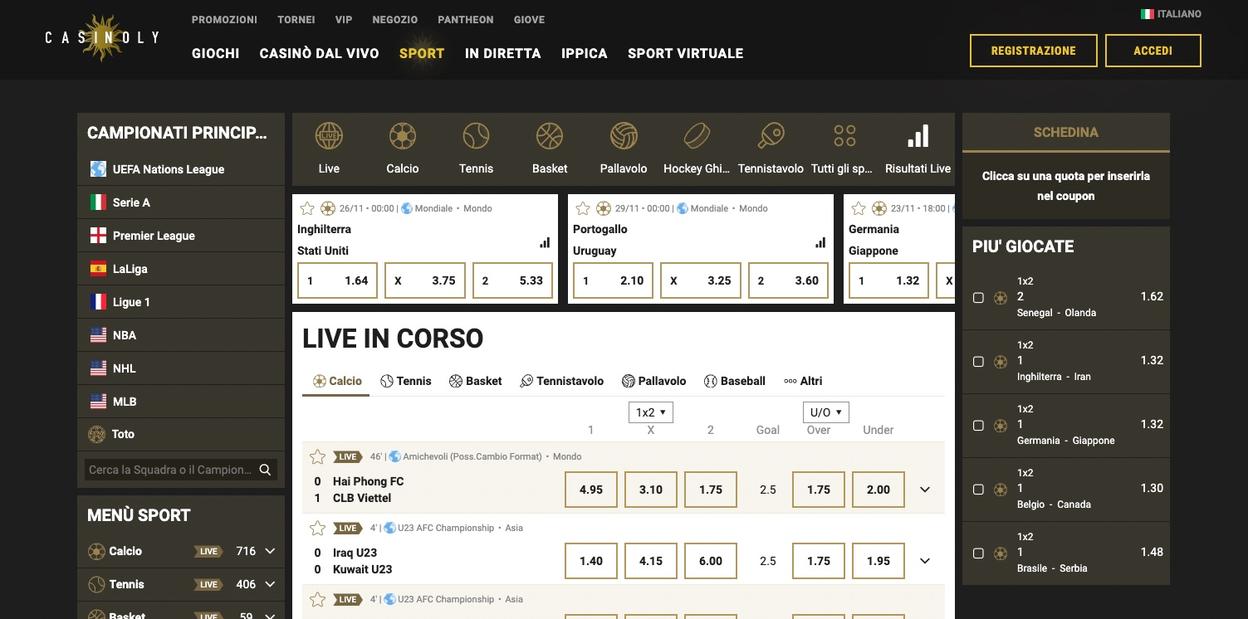This screenshot has width=1248, height=619.
Task: Open Promozioni link in top bar
Action: [x=225, y=20]
